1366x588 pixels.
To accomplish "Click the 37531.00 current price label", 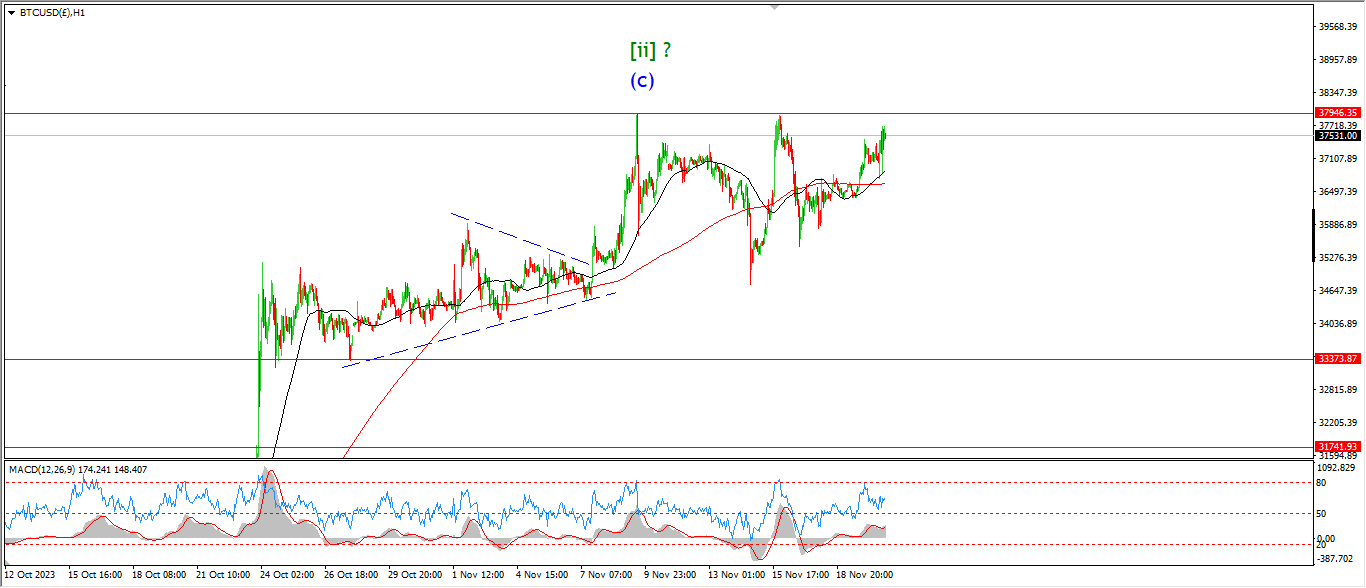I will coord(1336,135).
